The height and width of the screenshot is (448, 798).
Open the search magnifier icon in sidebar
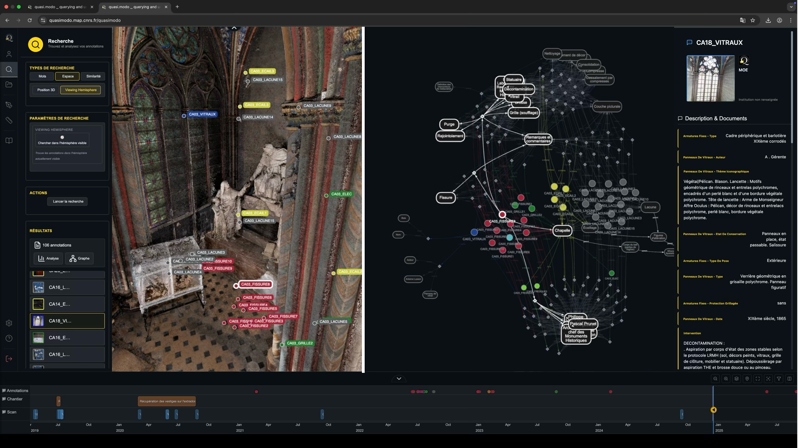tap(9, 70)
